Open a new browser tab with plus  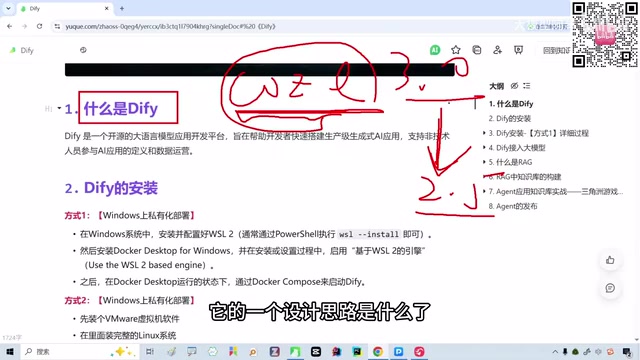coord(122,8)
